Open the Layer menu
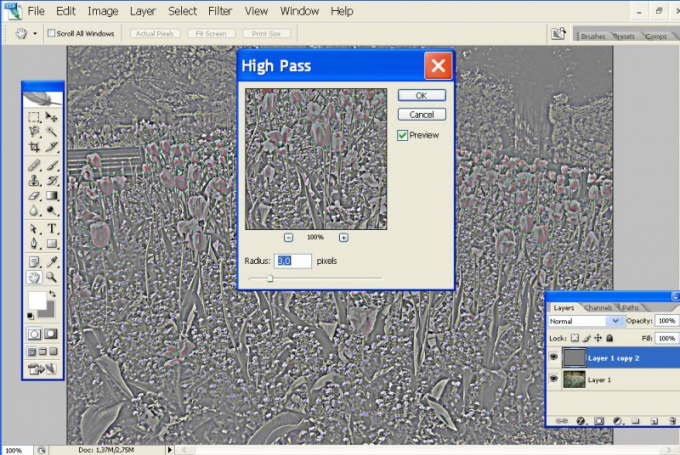680x455 pixels. 143,11
